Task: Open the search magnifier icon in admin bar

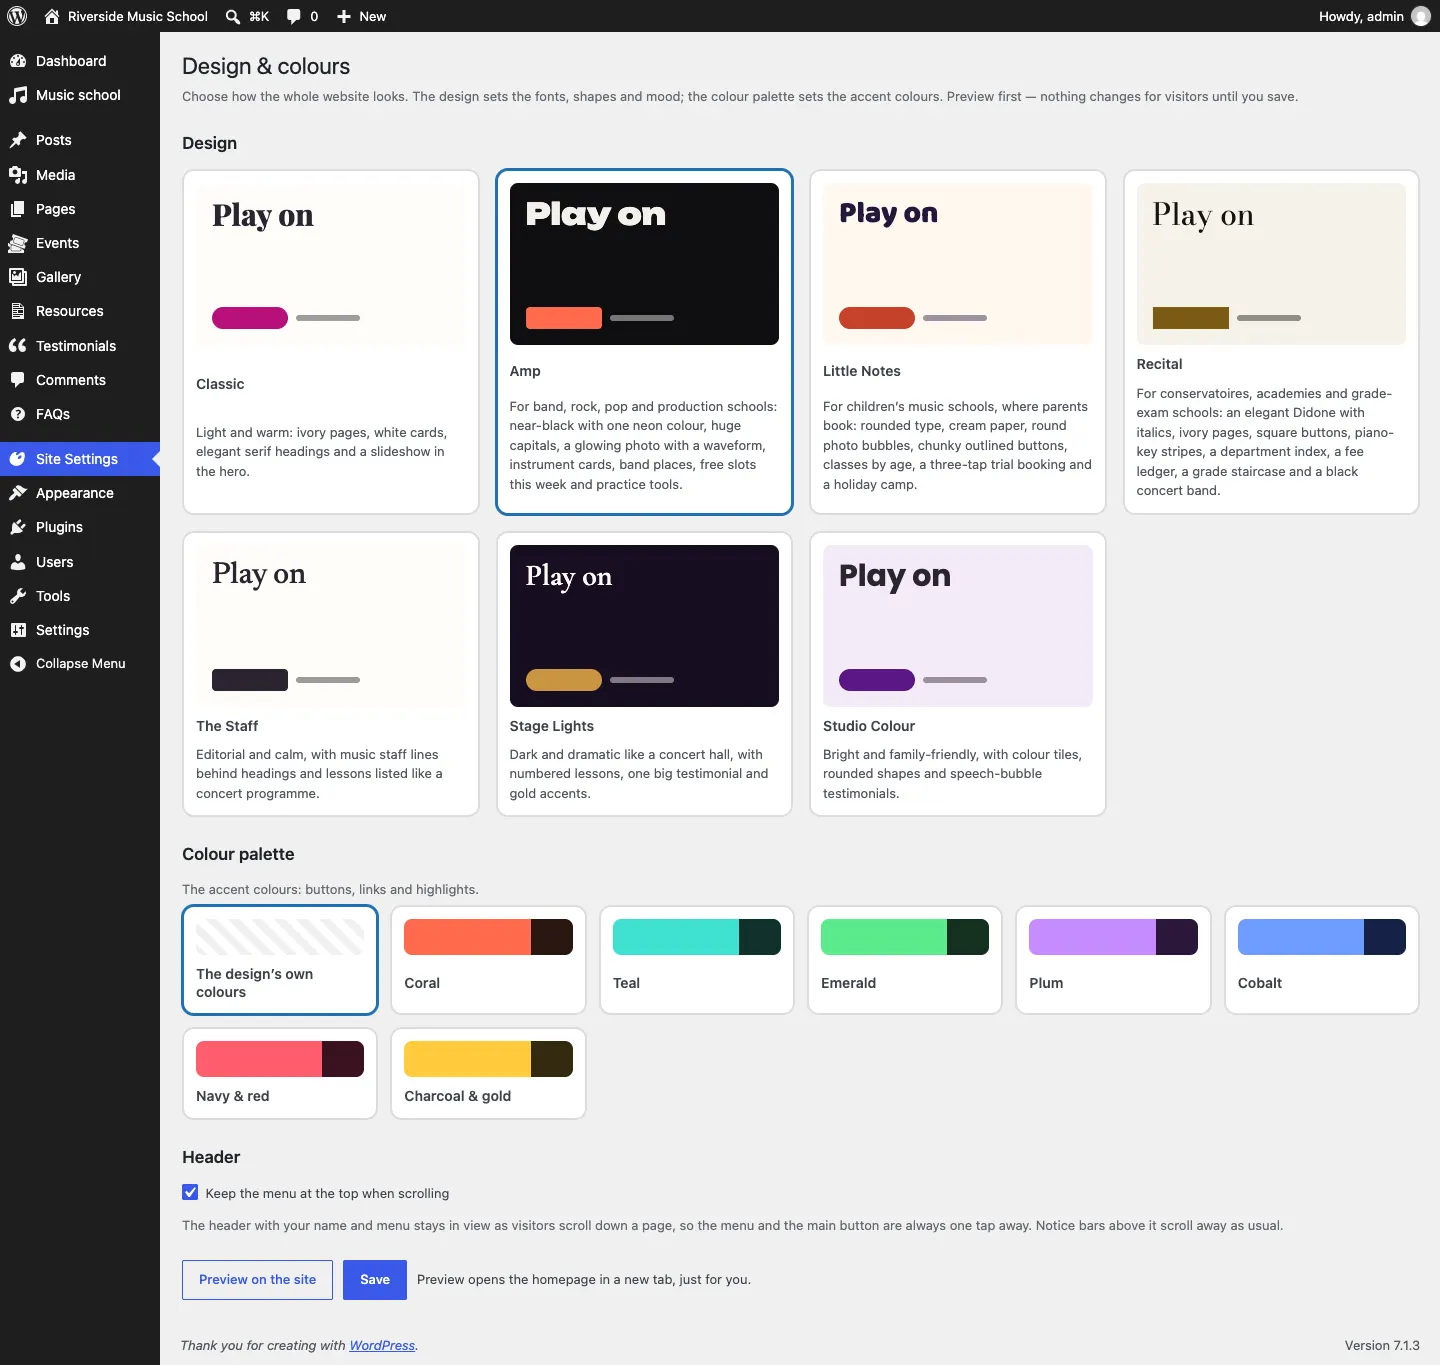Action: [233, 16]
